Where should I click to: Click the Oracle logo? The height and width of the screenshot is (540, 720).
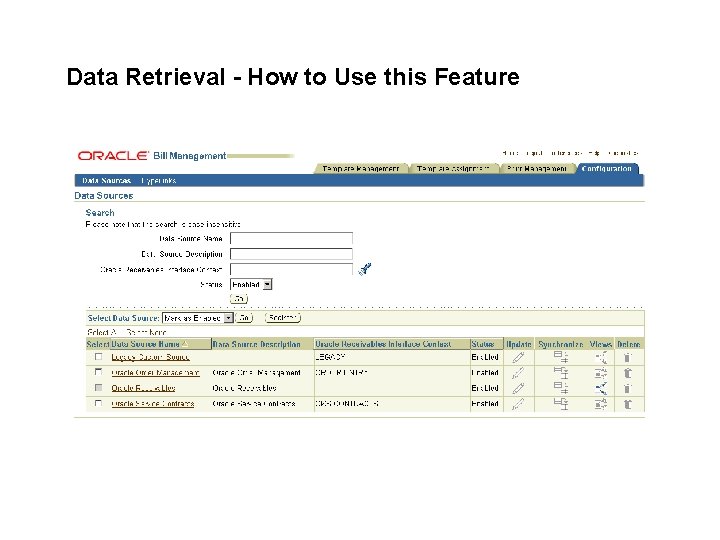point(113,156)
